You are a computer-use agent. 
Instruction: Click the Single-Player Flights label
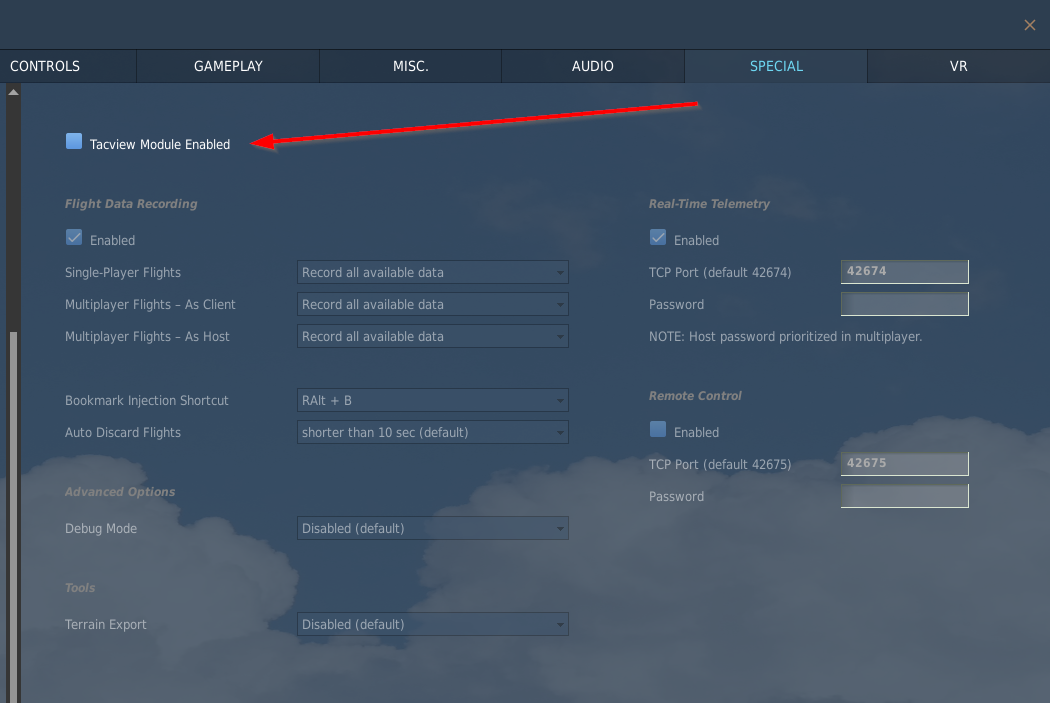pyautogui.click(x=123, y=272)
